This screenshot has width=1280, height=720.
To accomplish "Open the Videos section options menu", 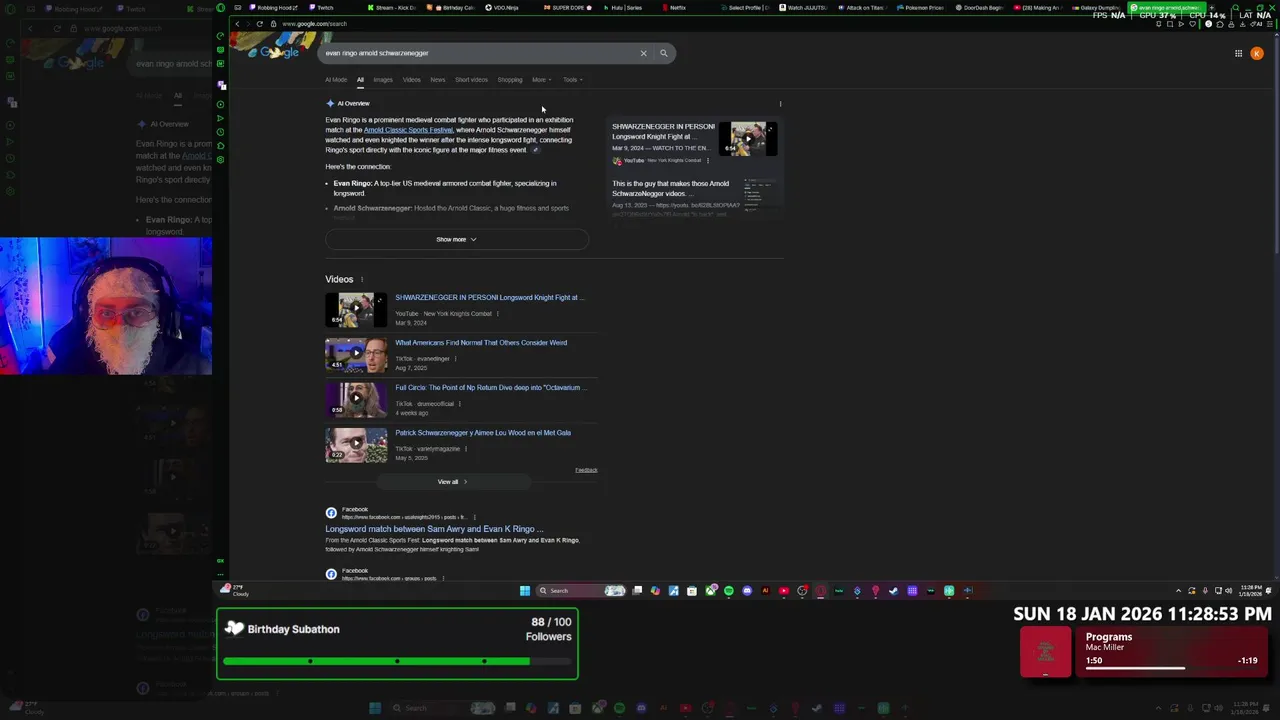I will point(362,279).
